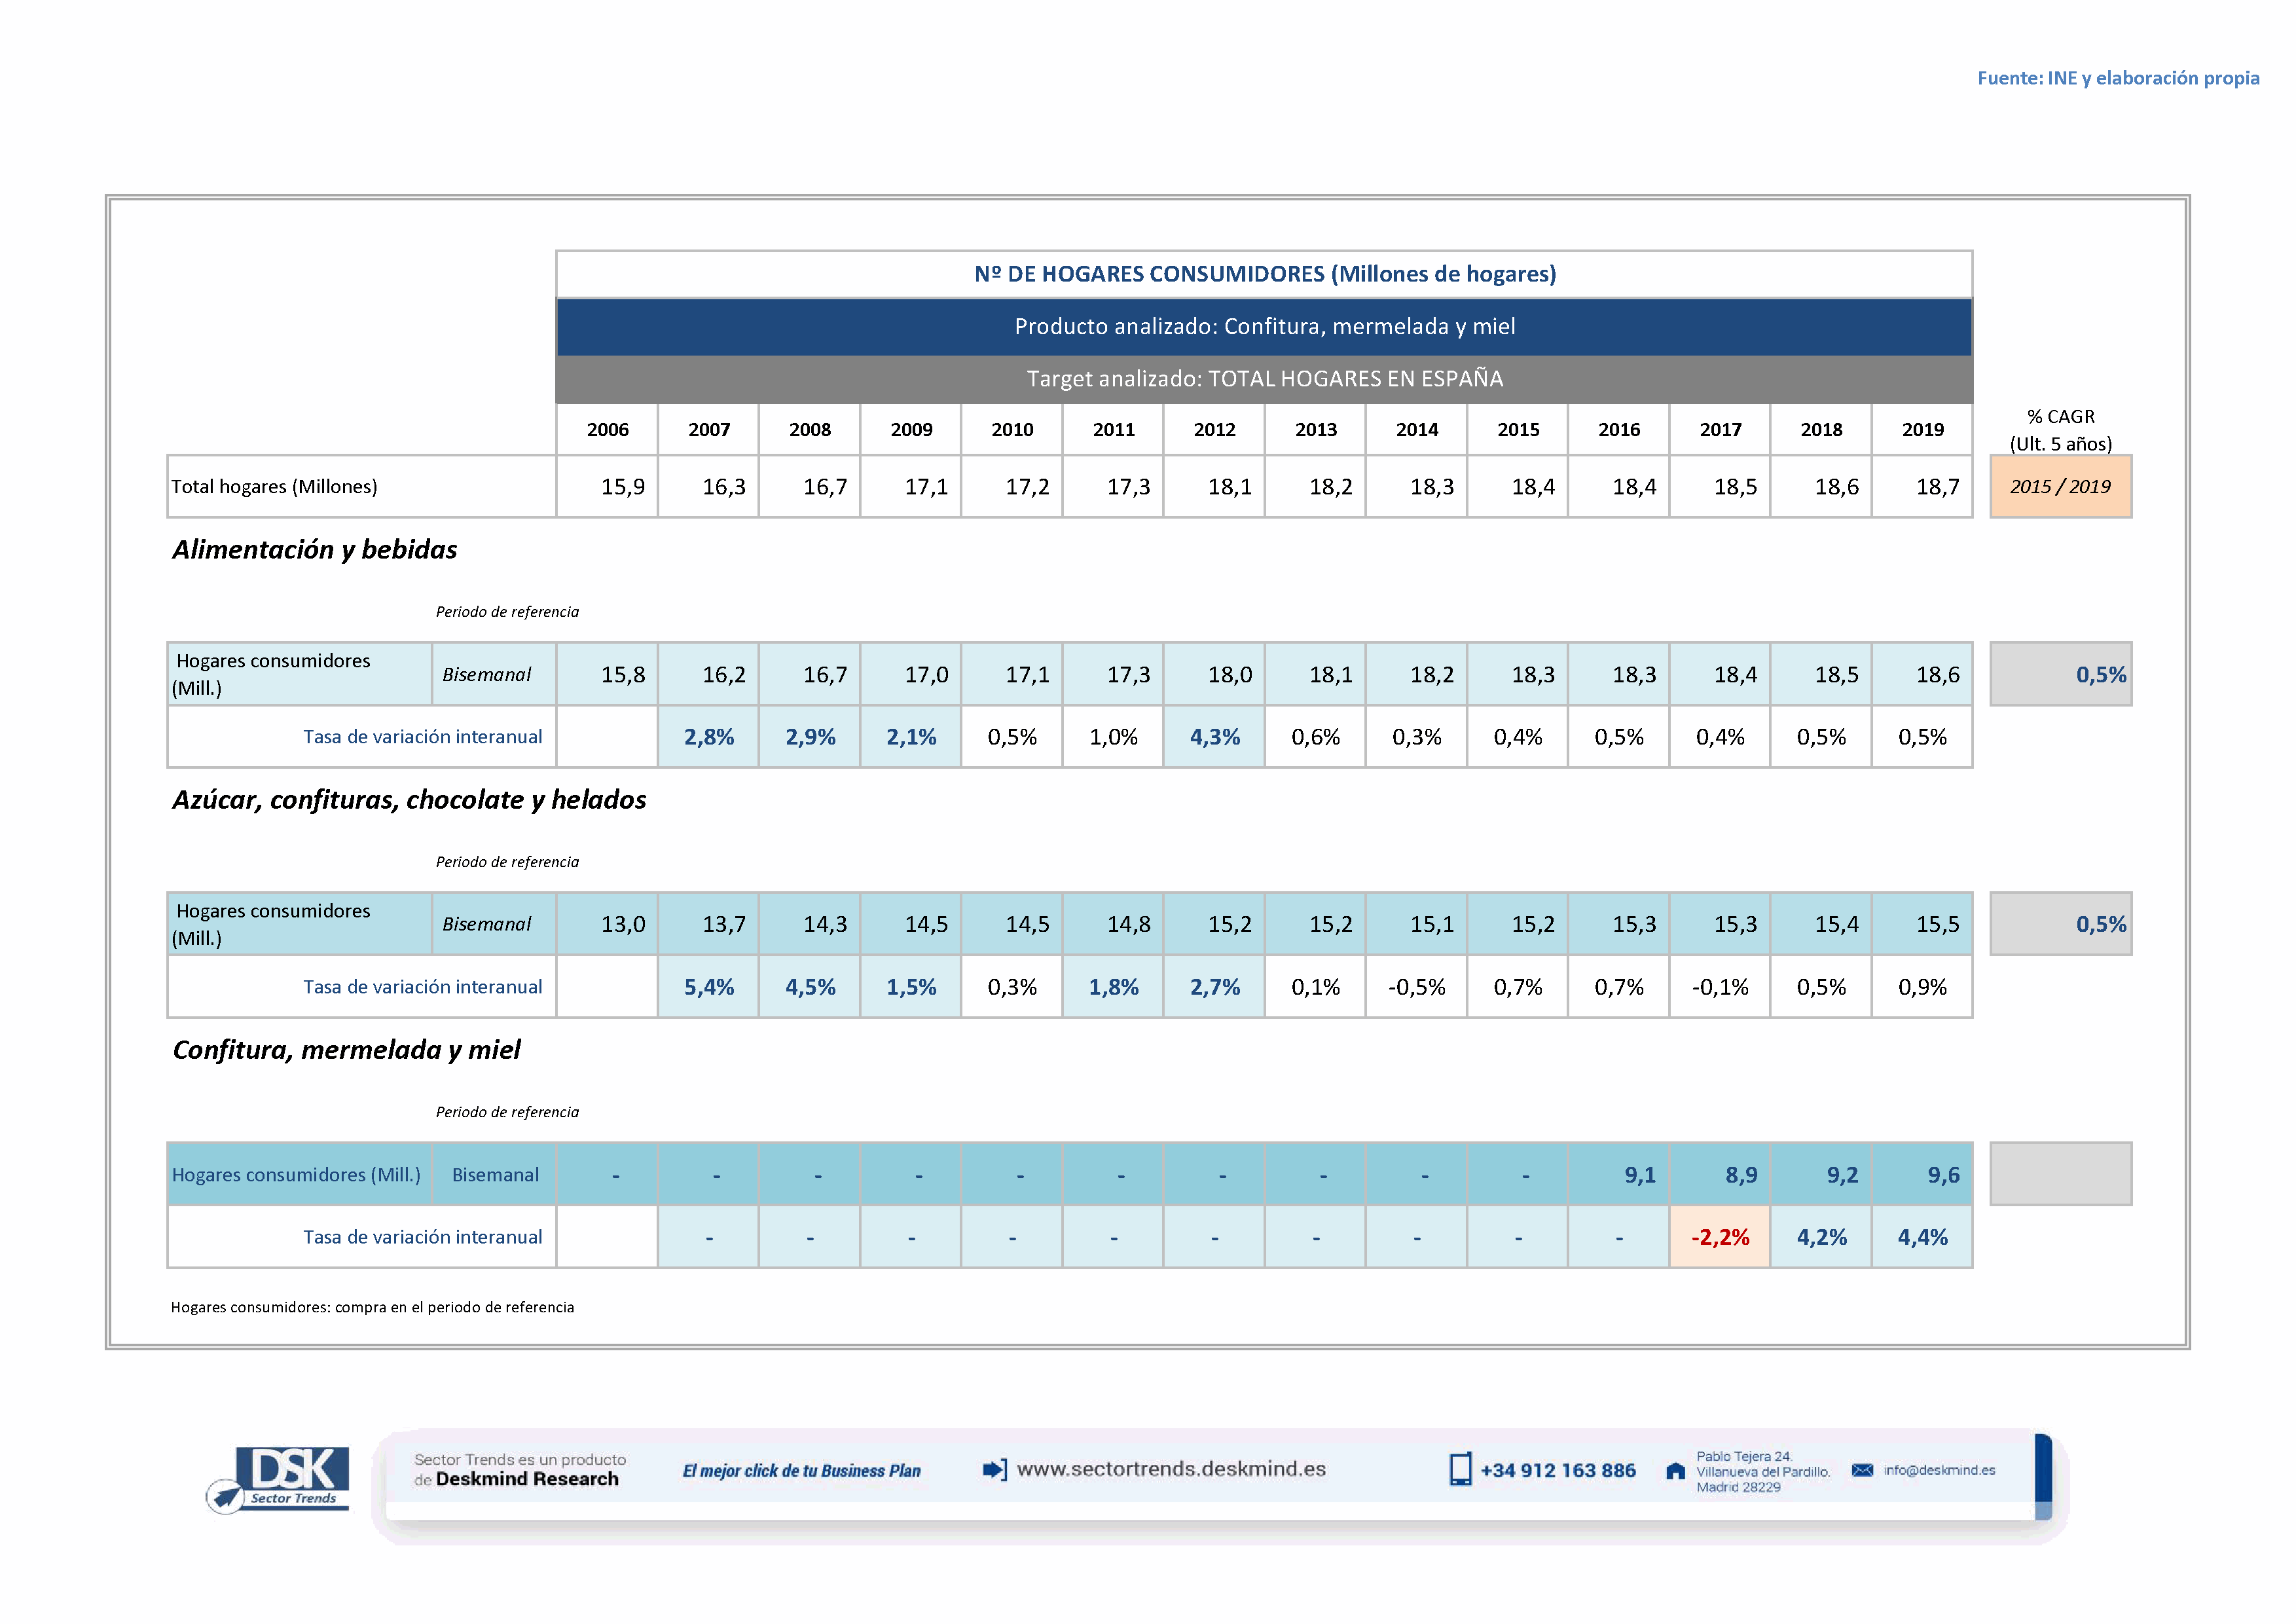
Task: Click the orange 2015 / 2019 CAGR cell
Action: [2060, 487]
